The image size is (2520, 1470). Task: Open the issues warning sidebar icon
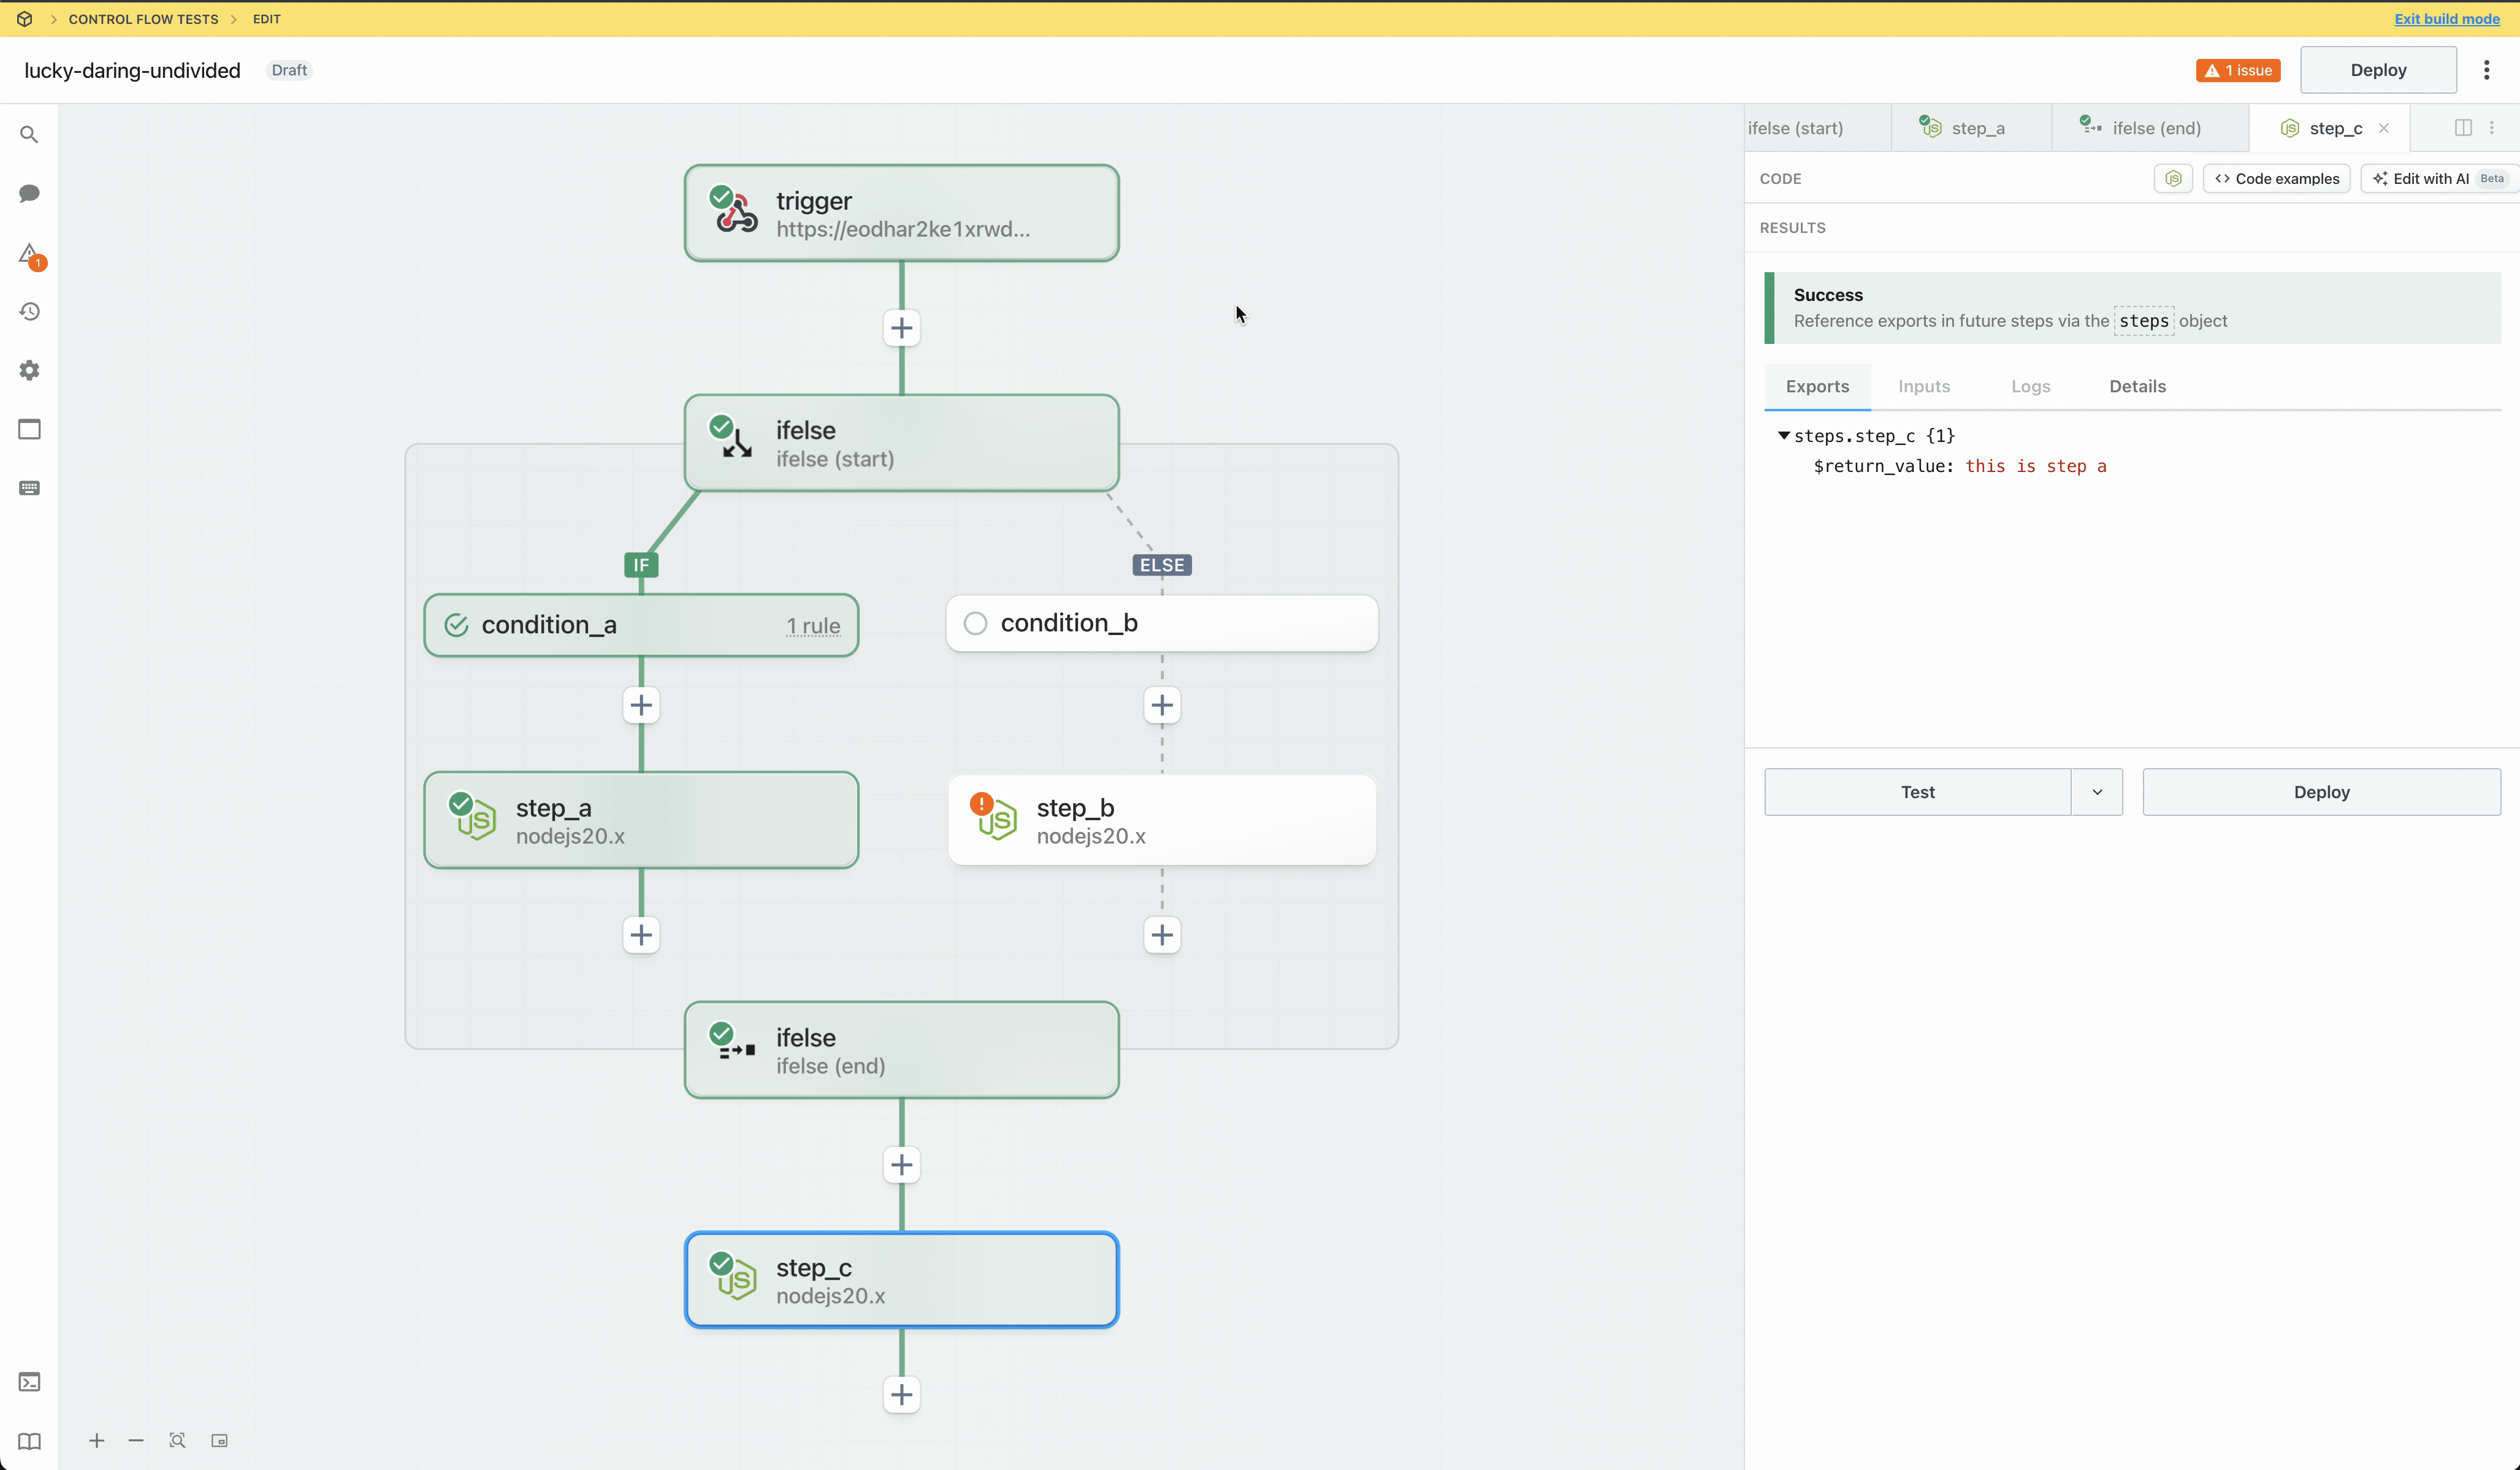(30, 254)
